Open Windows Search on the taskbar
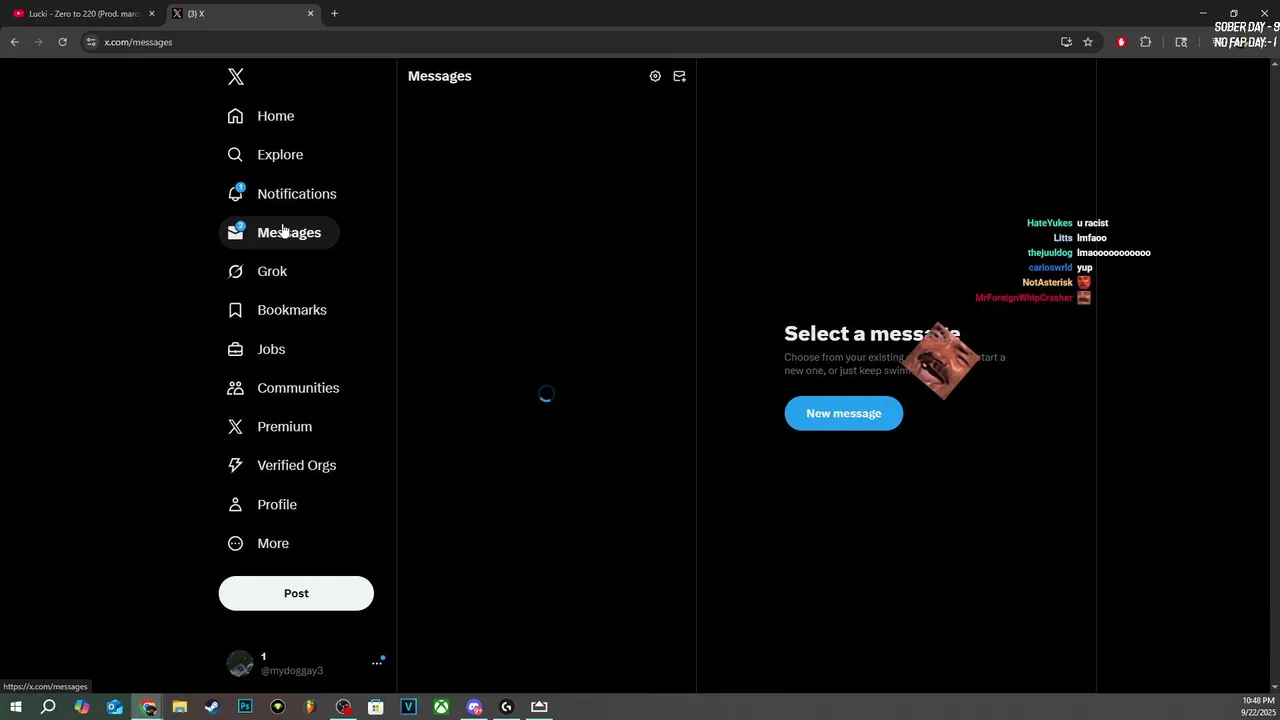The height and width of the screenshot is (720, 1280). coord(48,707)
